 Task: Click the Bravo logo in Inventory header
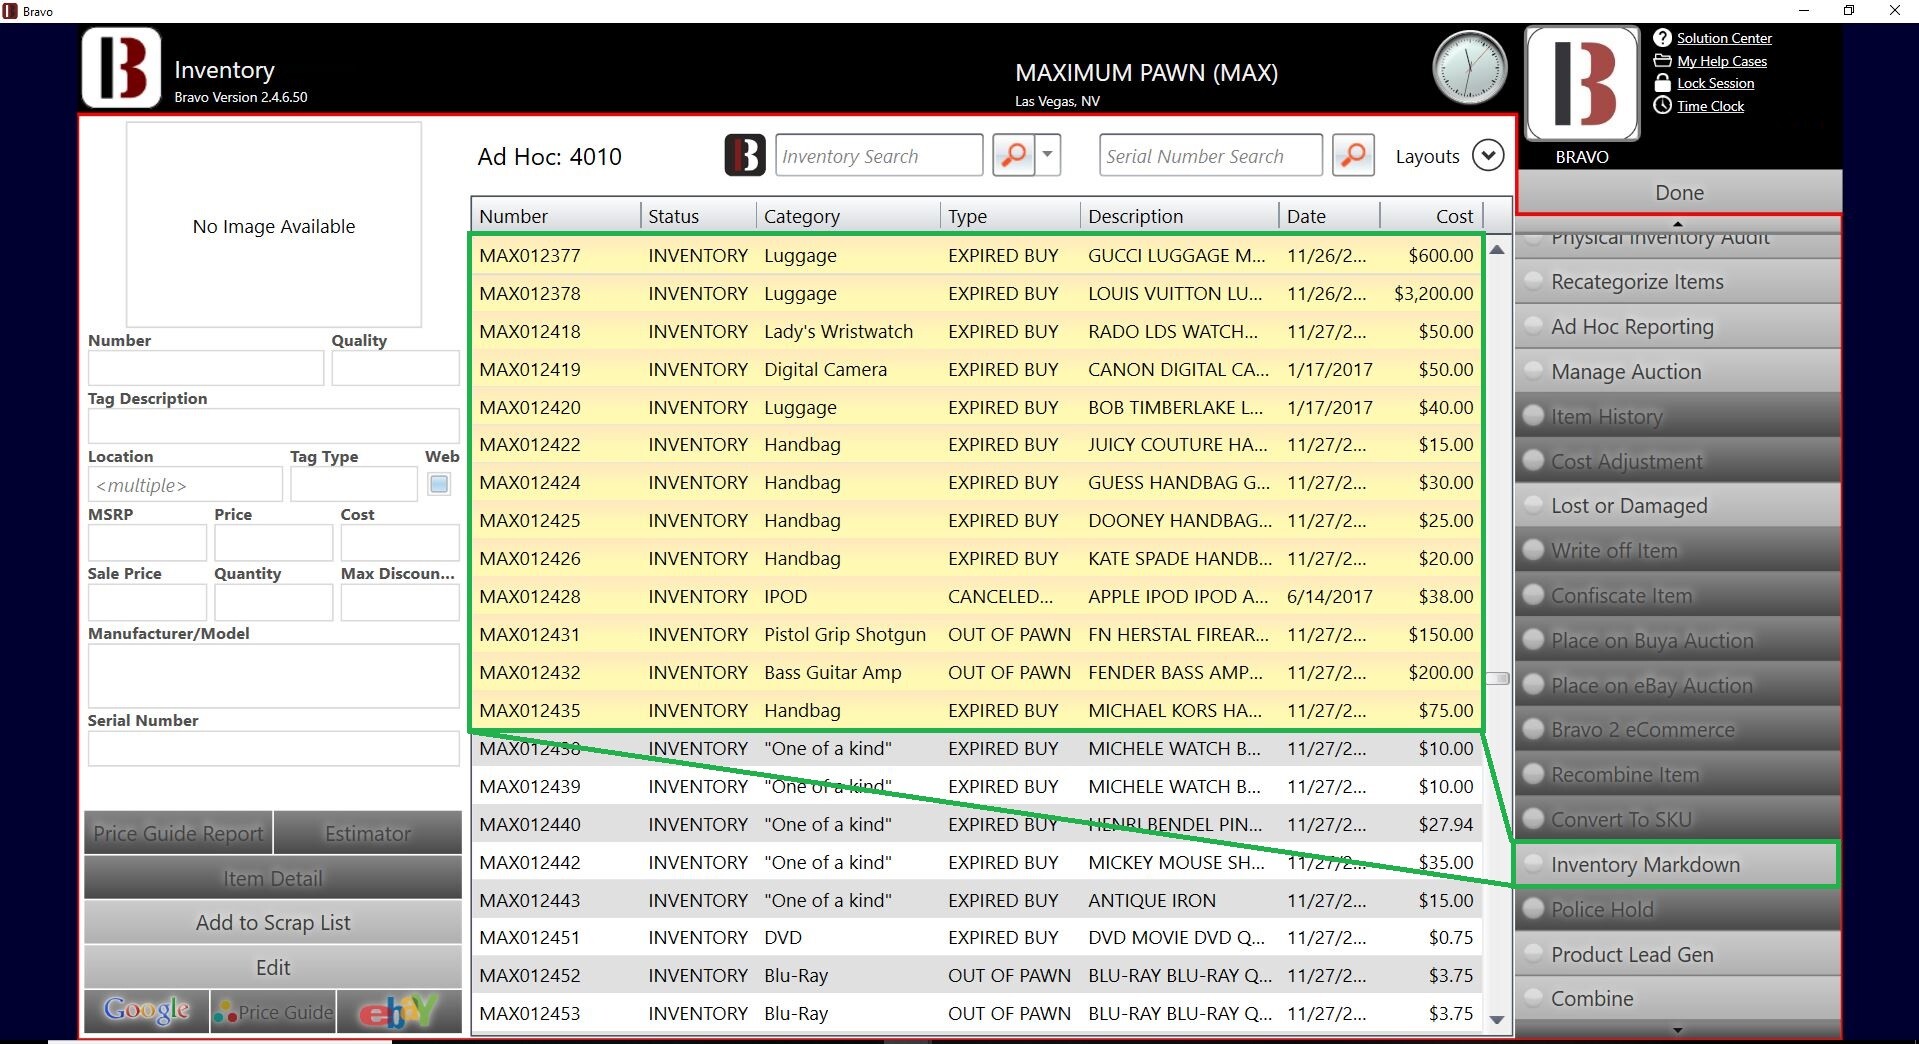point(121,68)
